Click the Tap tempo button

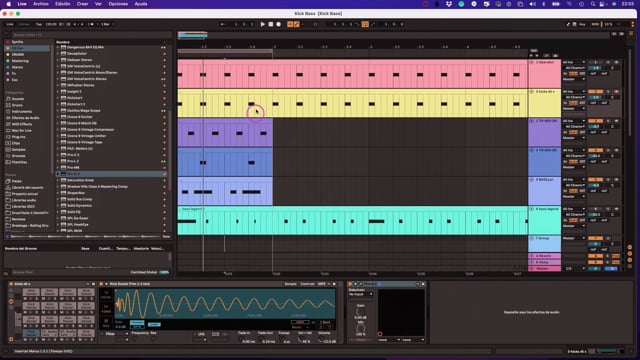coord(39,24)
